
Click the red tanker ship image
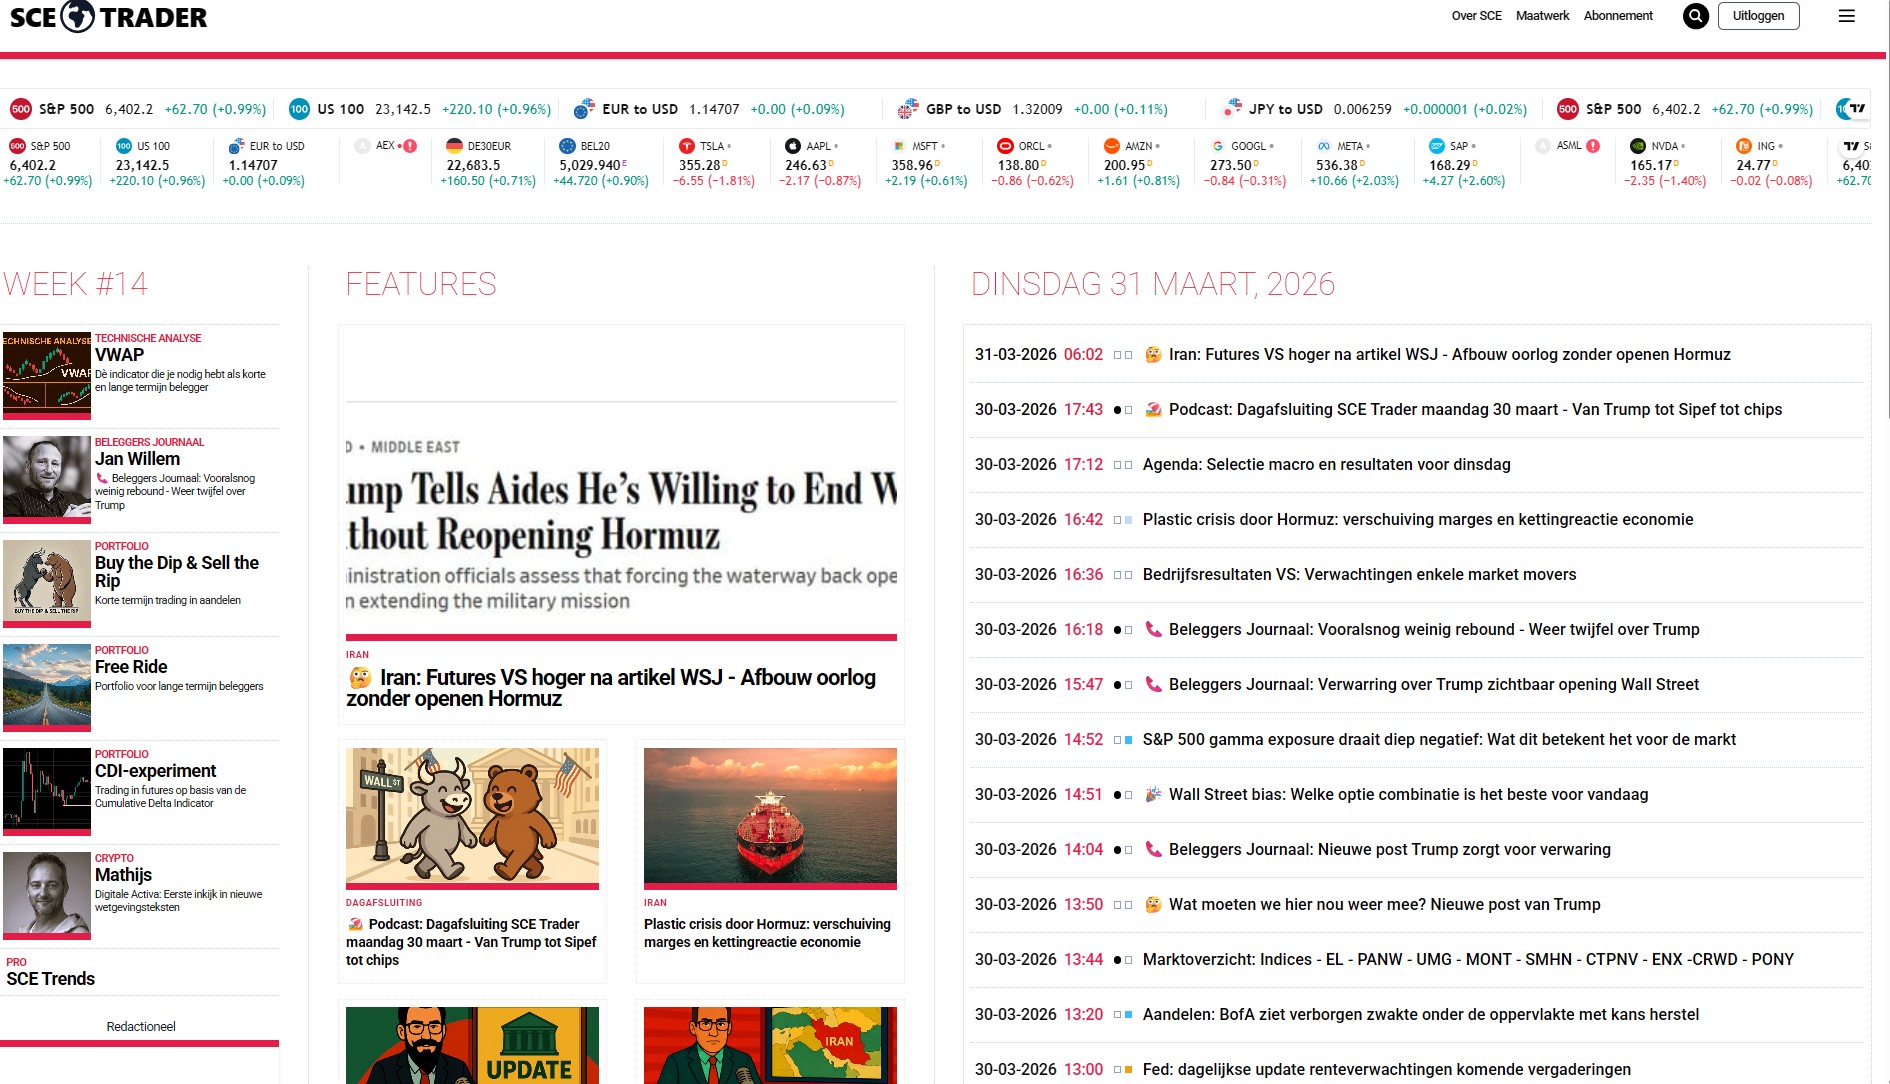click(770, 818)
